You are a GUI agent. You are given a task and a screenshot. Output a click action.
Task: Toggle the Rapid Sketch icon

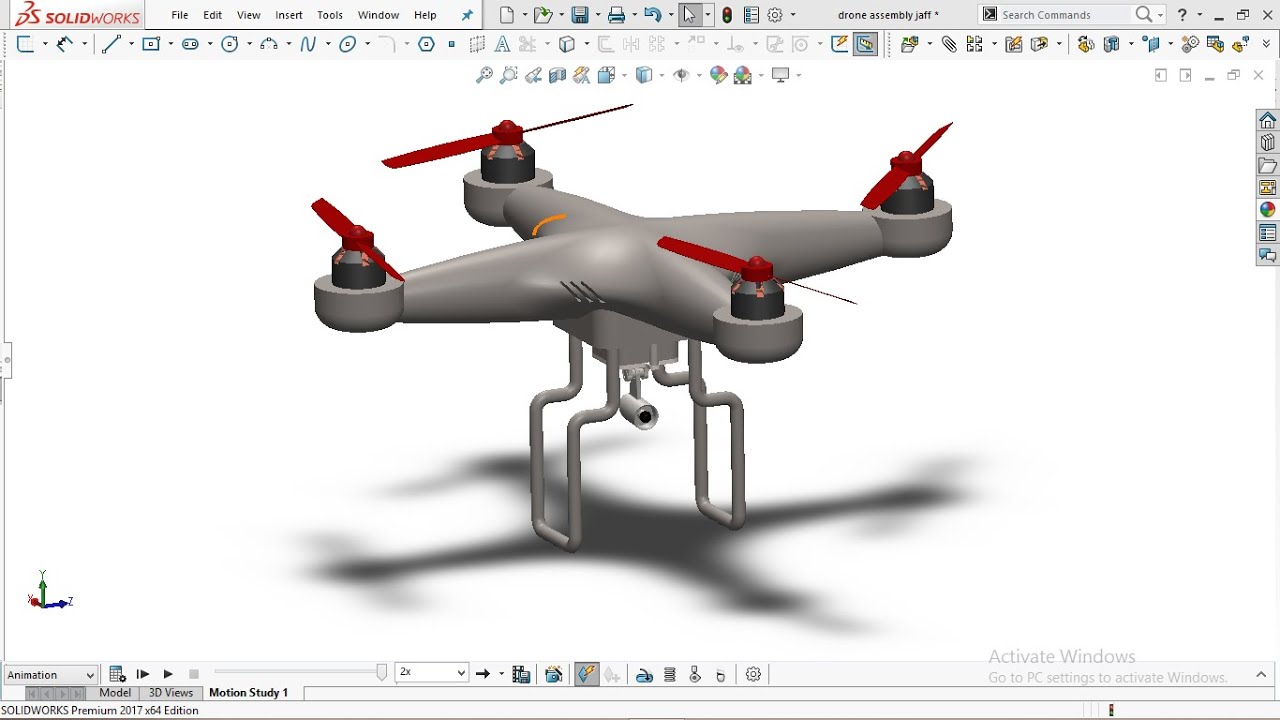840,44
